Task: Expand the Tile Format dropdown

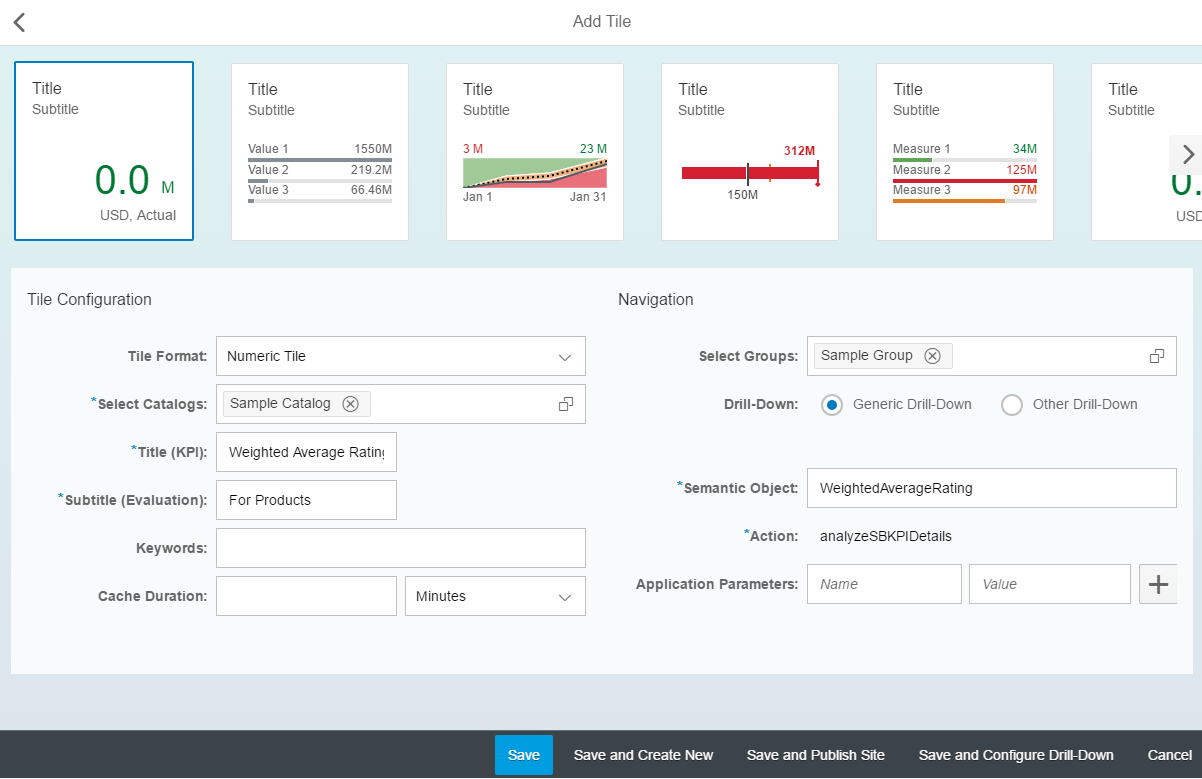Action: (565, 357)
